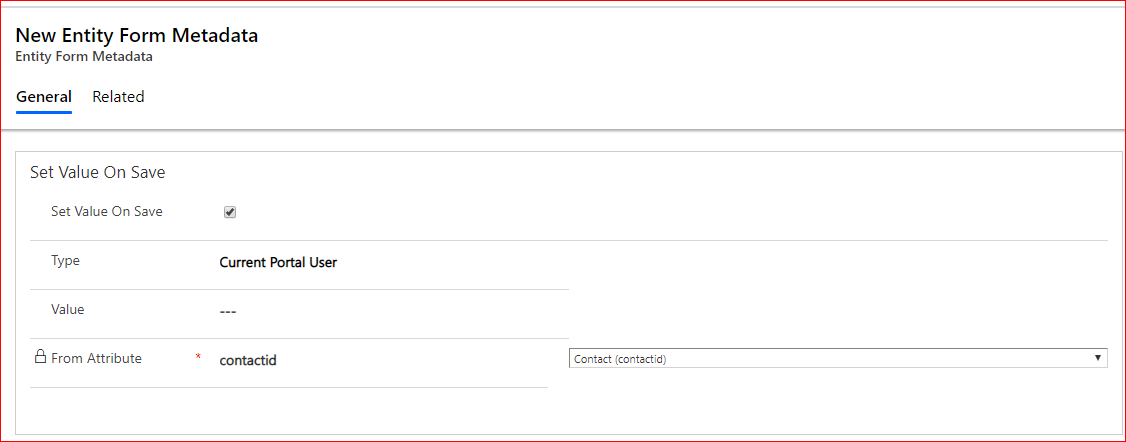The height and width of the screenshot is (442, 1126).
Task: Open the Related tab
Action: point(118,97)
